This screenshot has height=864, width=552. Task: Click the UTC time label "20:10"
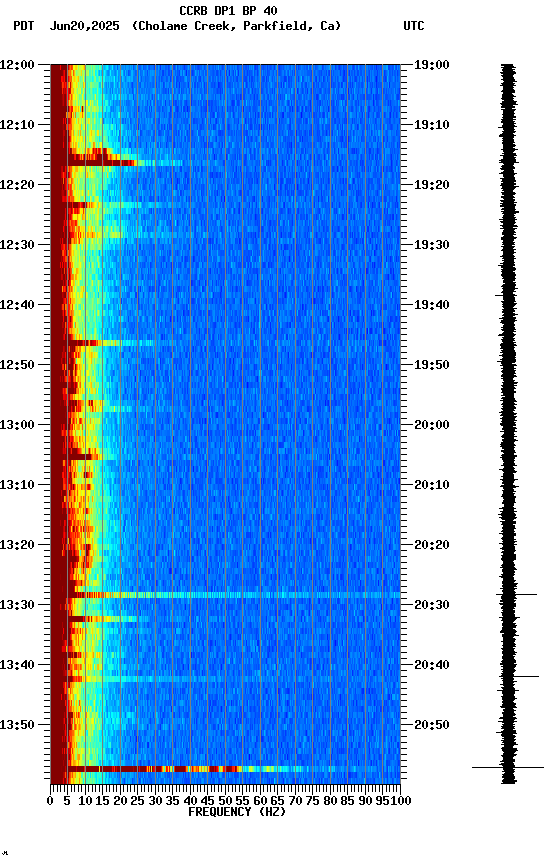pyautogui.click(x=432, y=485)
